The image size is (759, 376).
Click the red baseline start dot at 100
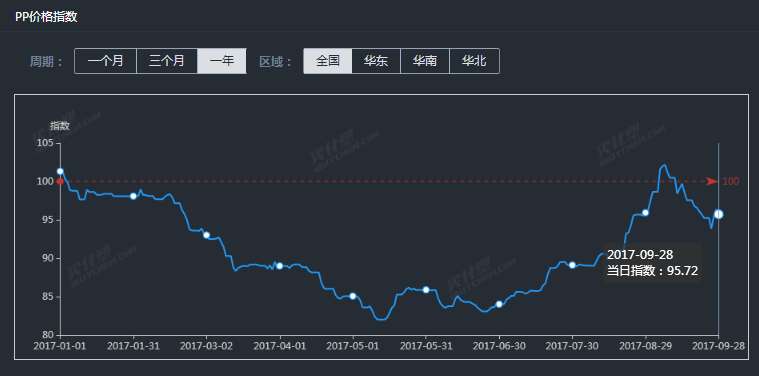pos(60,181)
